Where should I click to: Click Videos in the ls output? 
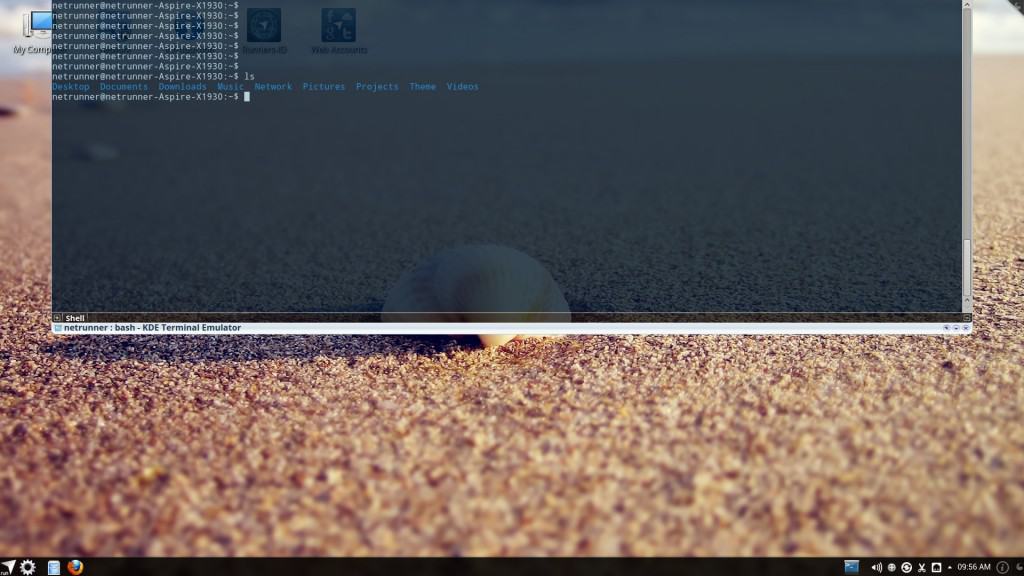[x=462, y=86]
